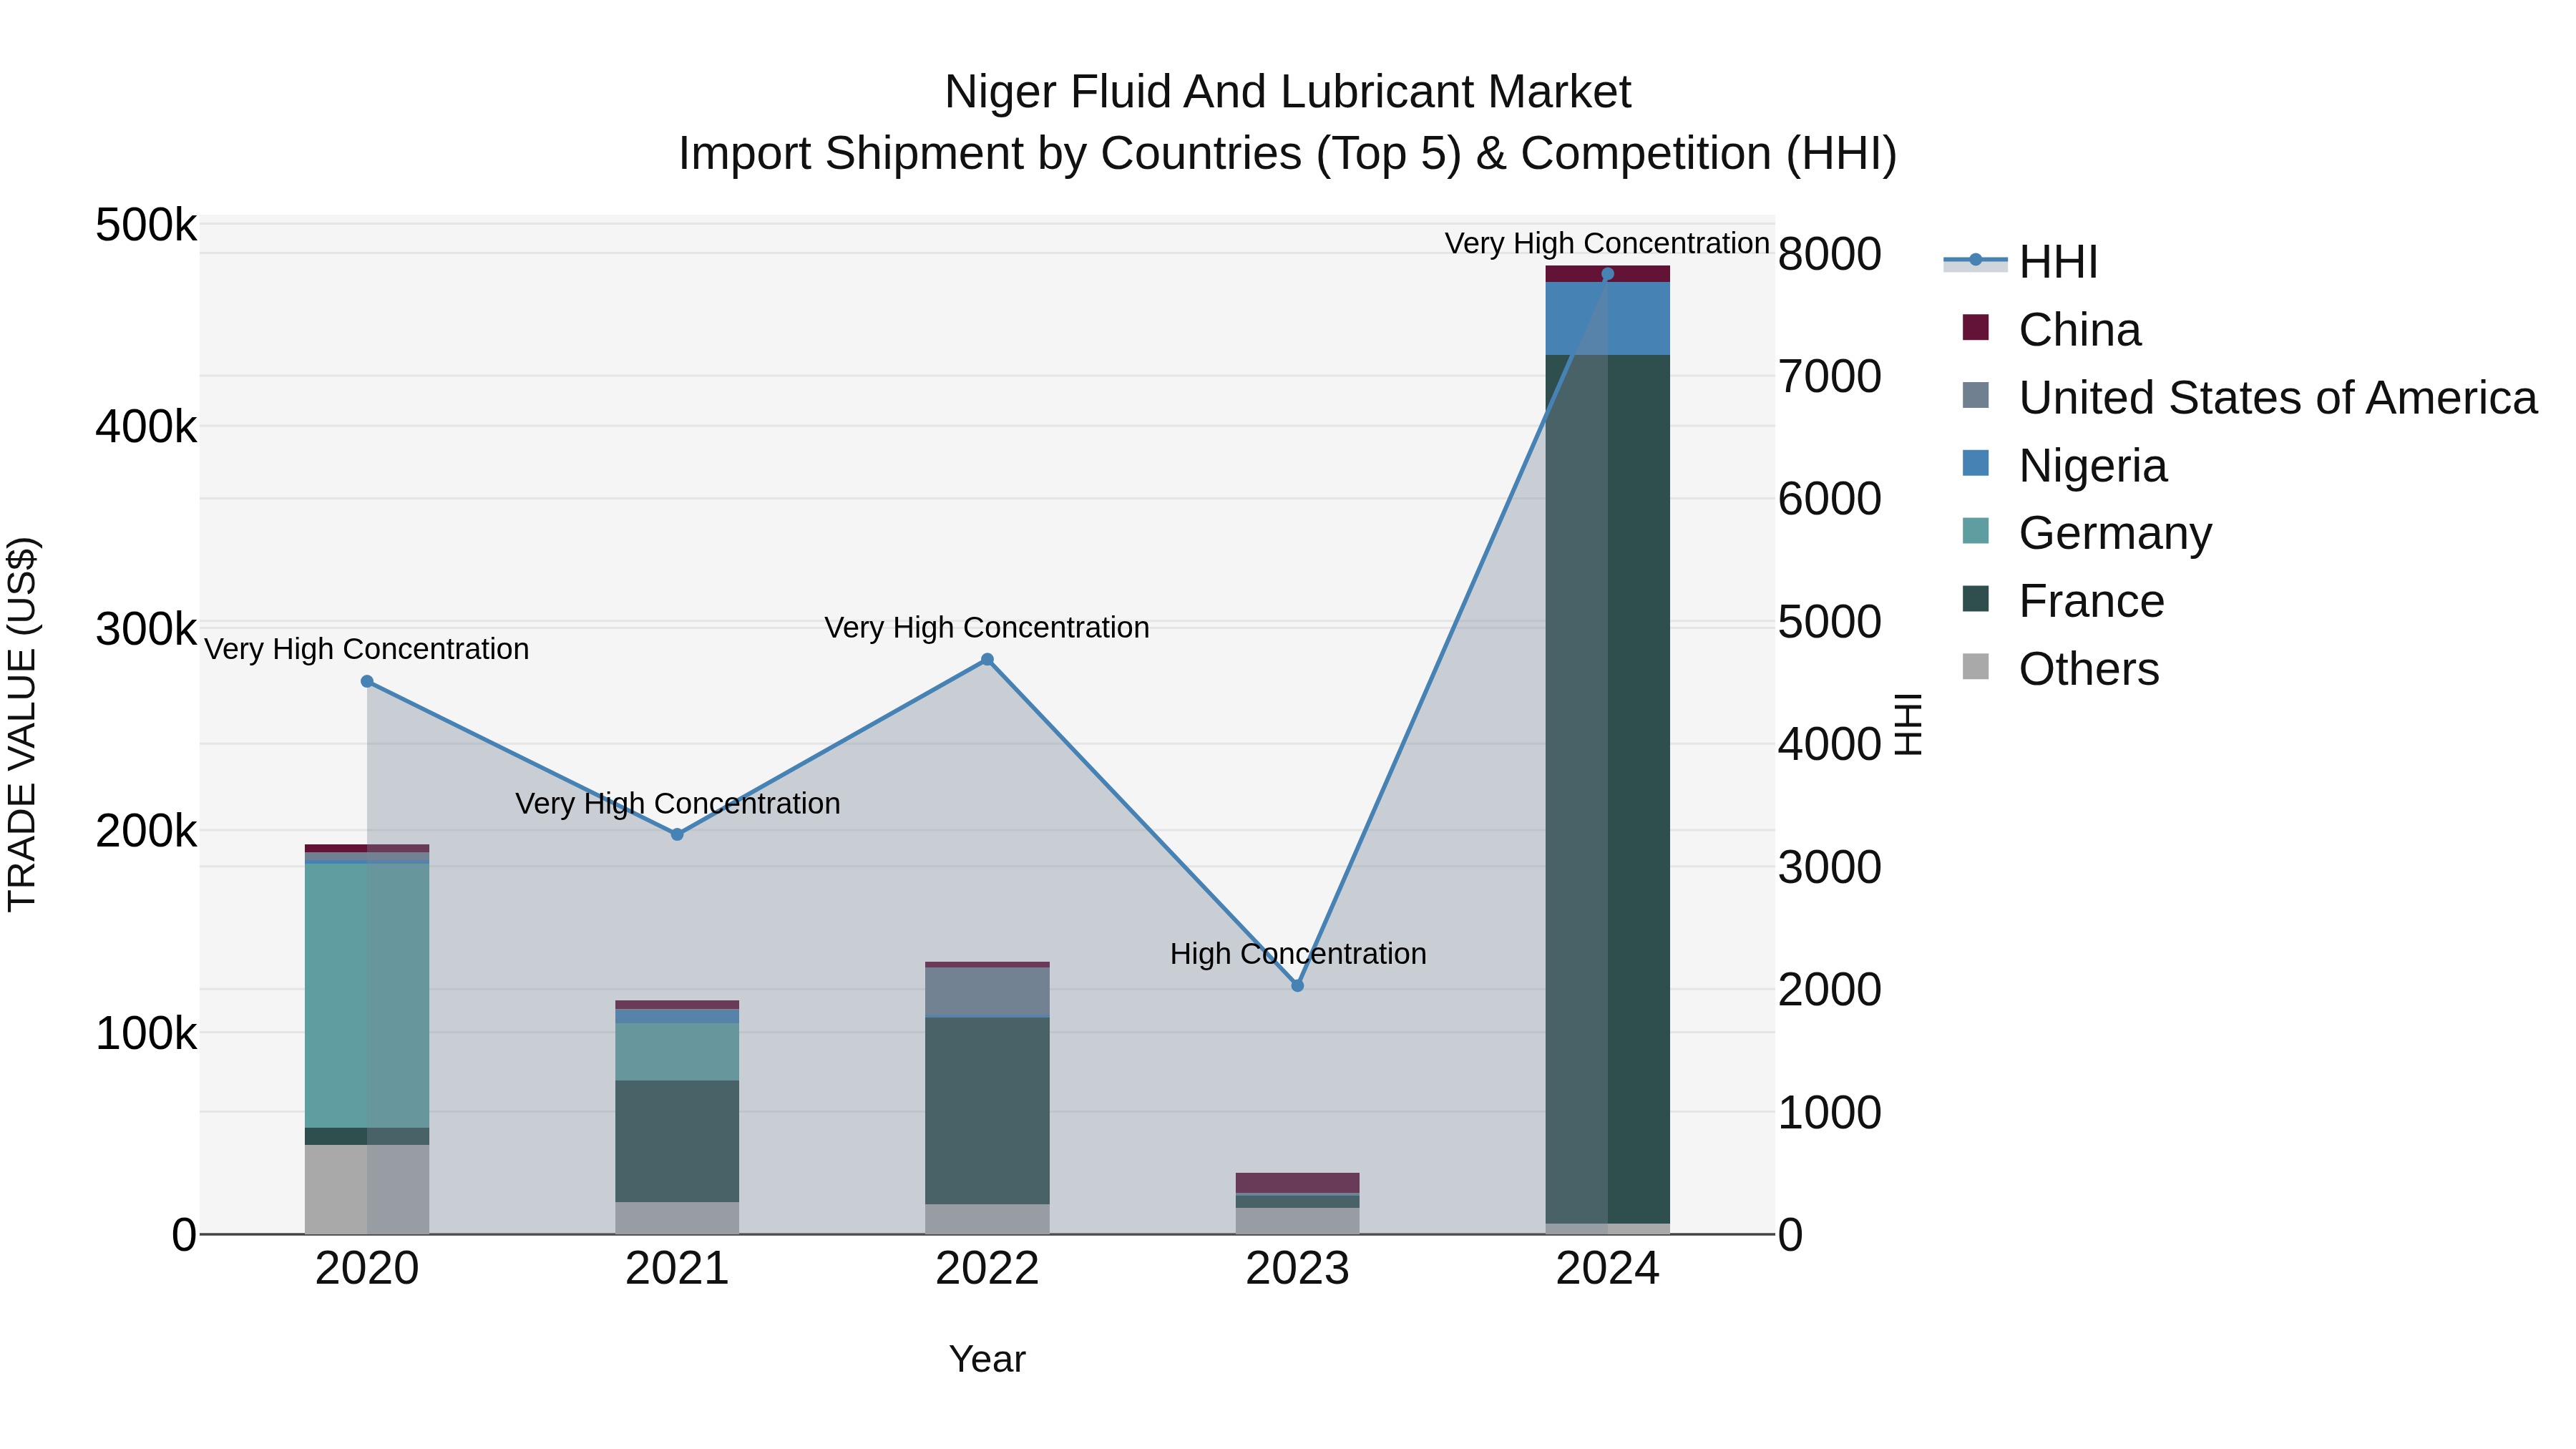The image size is (2576, 1449).
Task: Toggle United States of America legend entry
Action: (x=2250, y=397)
